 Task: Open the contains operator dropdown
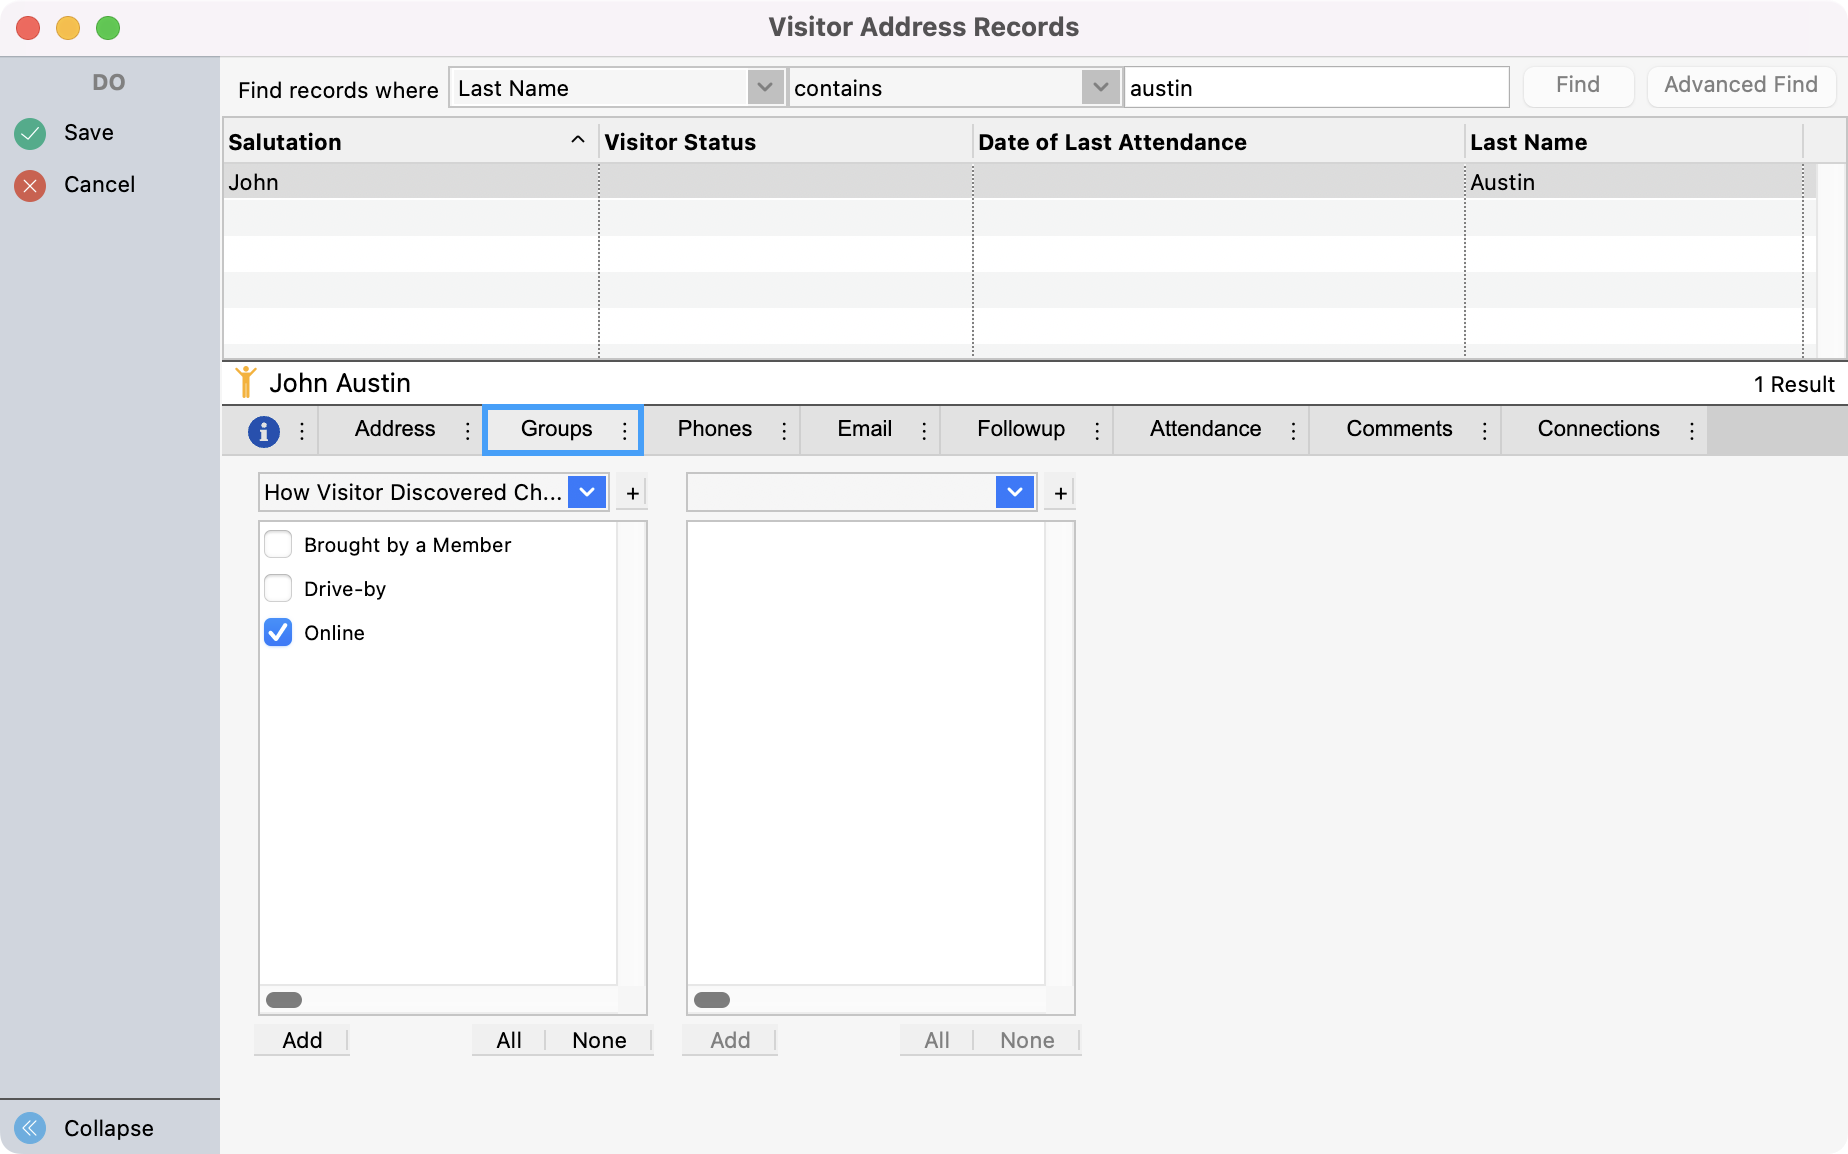pyautogui.click(x=1100, y=88)
